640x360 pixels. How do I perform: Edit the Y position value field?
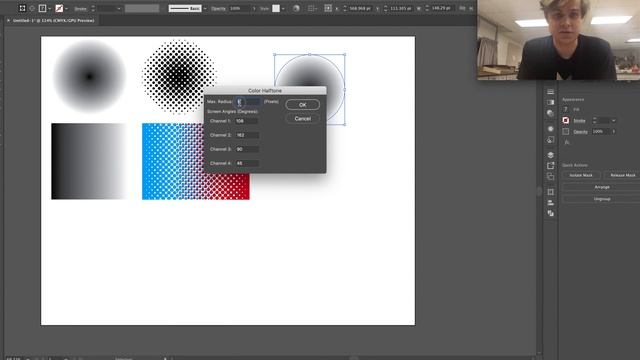[400, 8]
